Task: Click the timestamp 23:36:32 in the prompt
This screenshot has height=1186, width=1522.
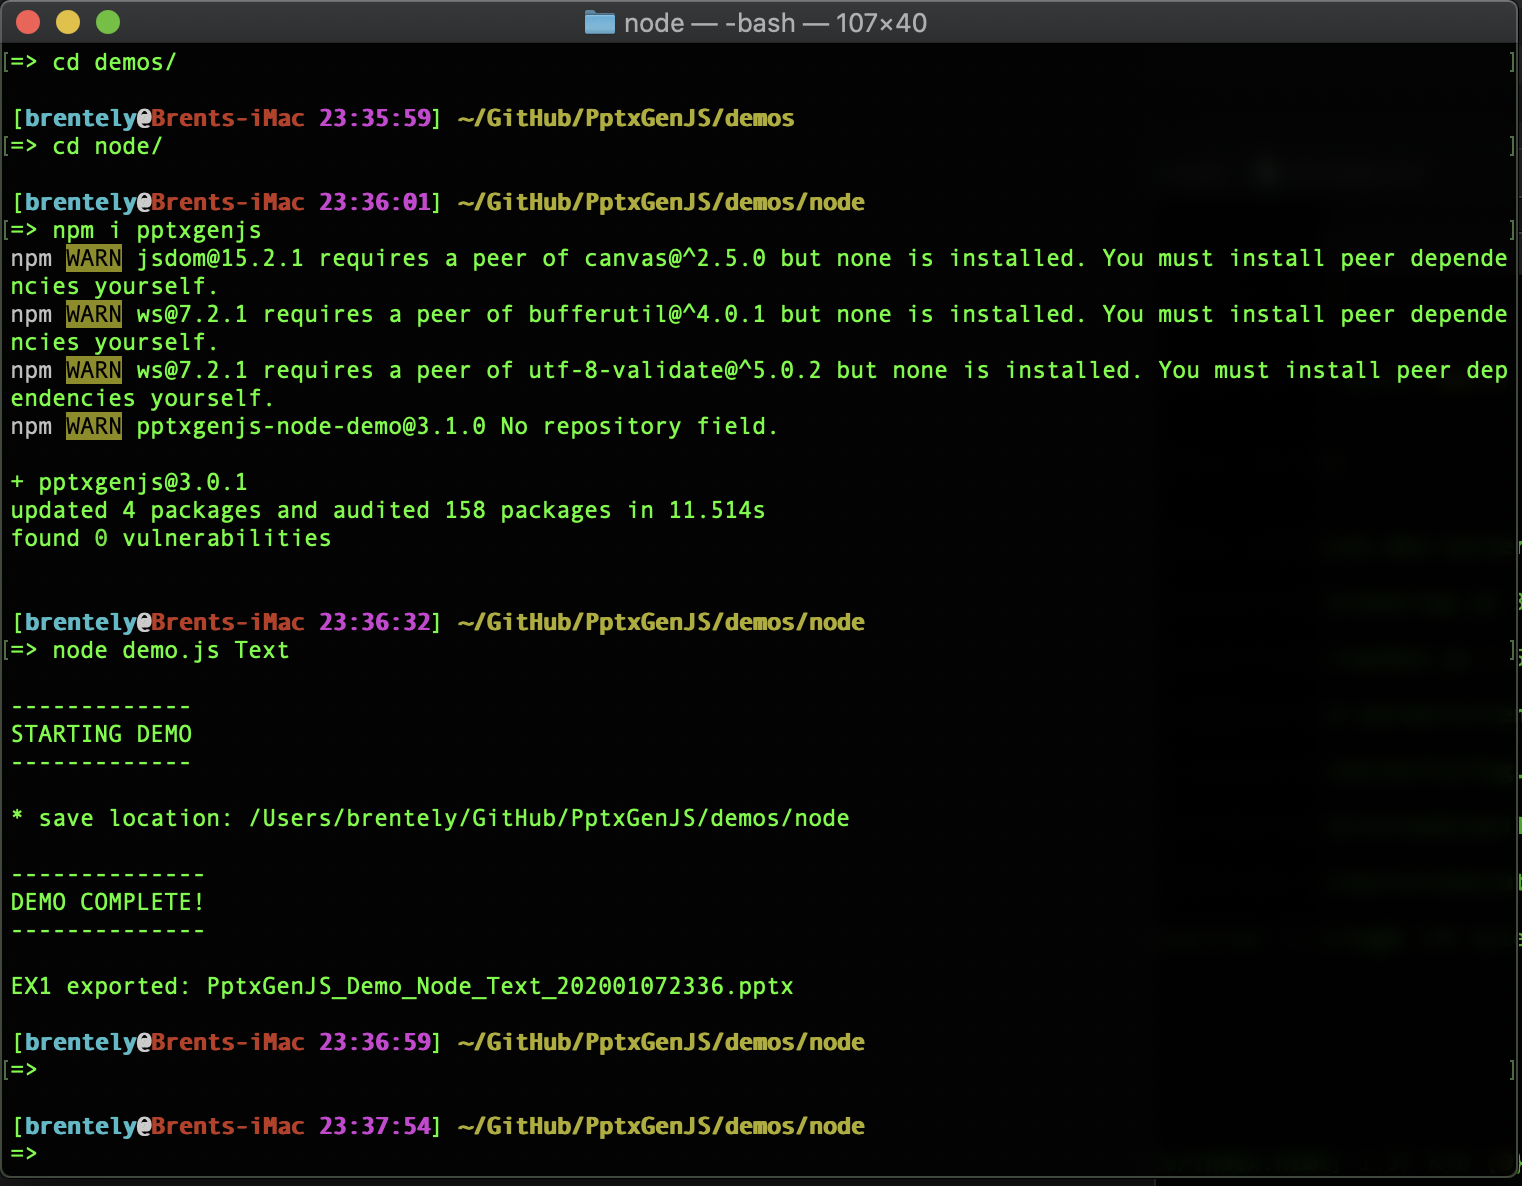Action: [375, 621]
